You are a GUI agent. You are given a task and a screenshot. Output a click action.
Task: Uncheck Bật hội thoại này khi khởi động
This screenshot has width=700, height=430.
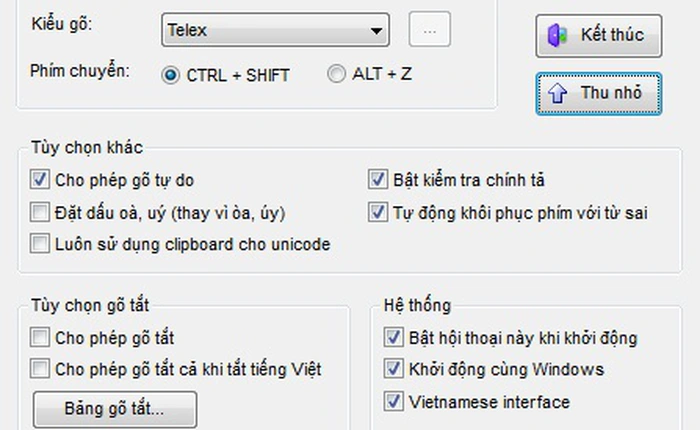393,338
